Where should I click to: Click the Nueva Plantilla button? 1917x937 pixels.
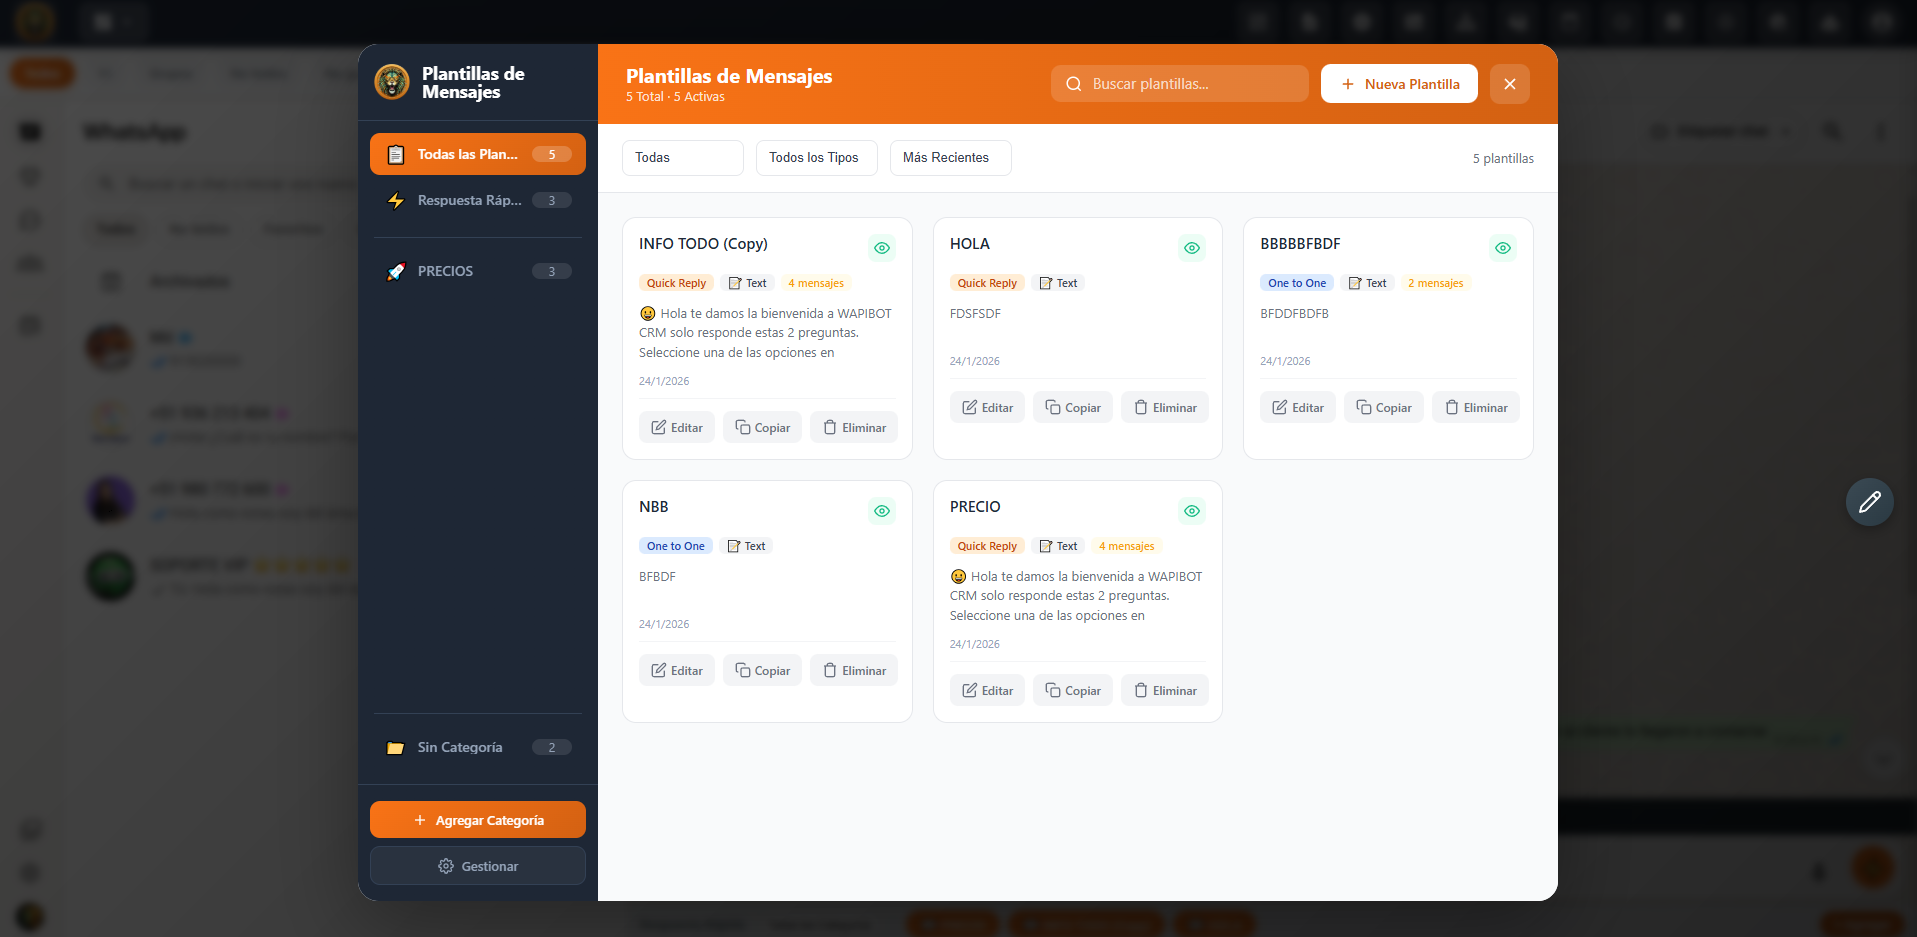tap(1398, 84)
